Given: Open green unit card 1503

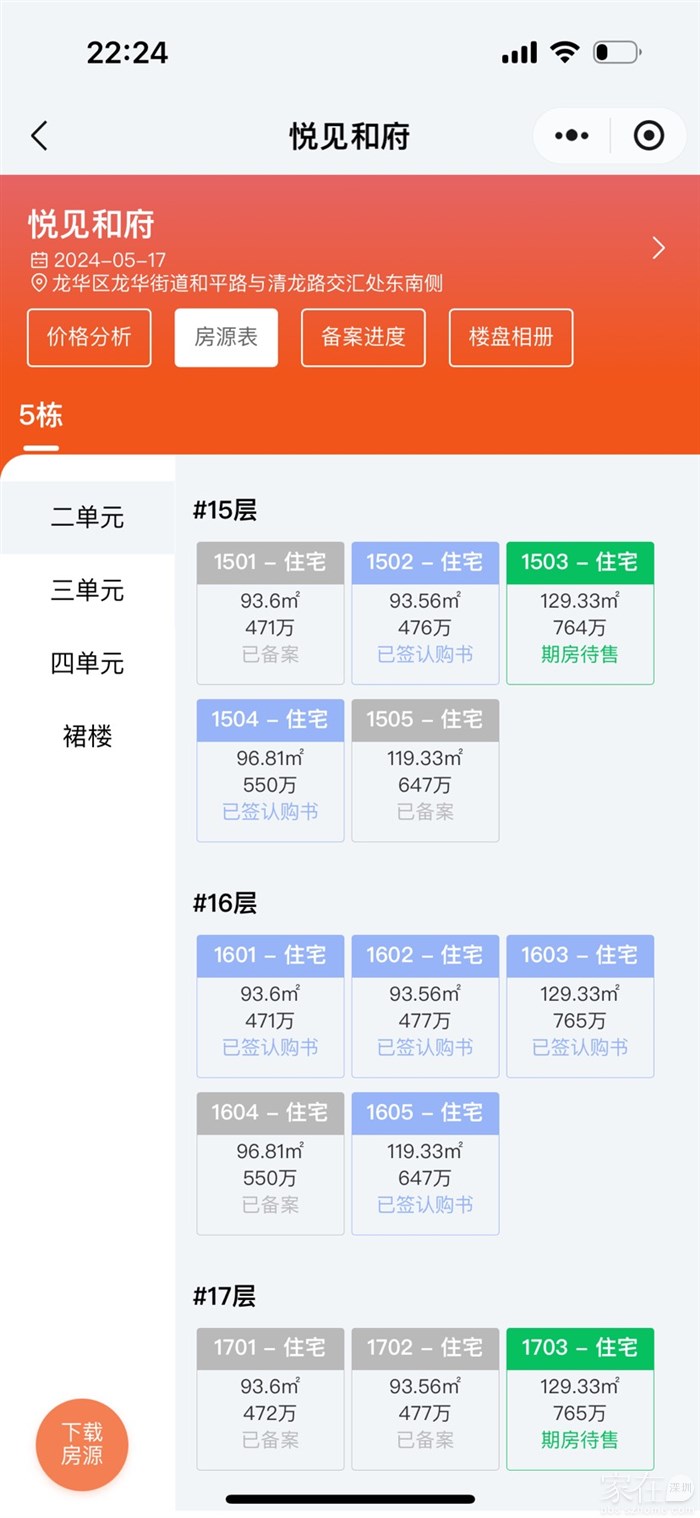Looking at the screenshot, I should coord(580,612).
